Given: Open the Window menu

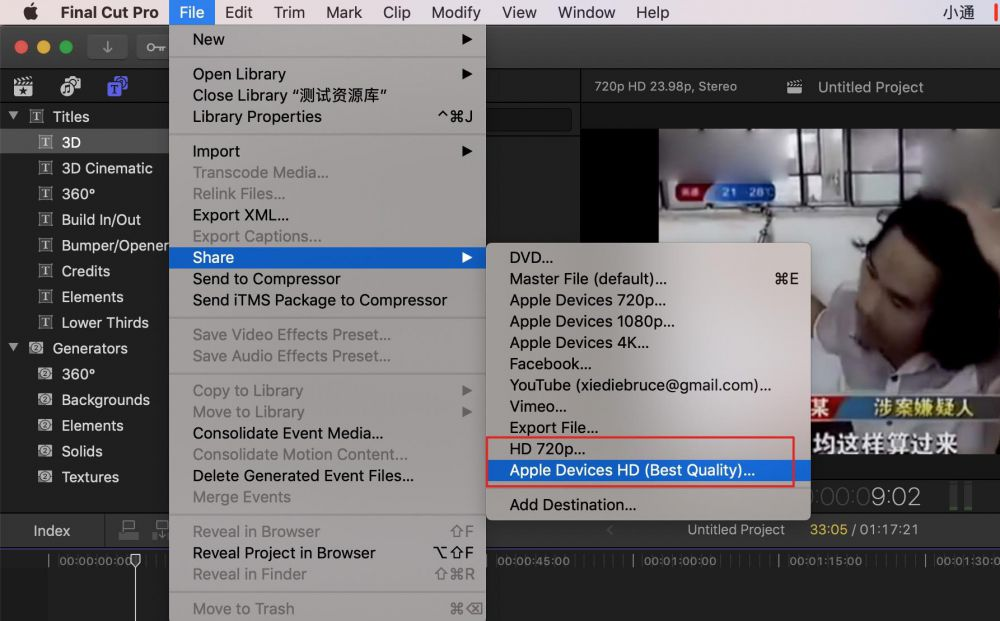Looking at the screenshot, I should (x=586, y=12).
